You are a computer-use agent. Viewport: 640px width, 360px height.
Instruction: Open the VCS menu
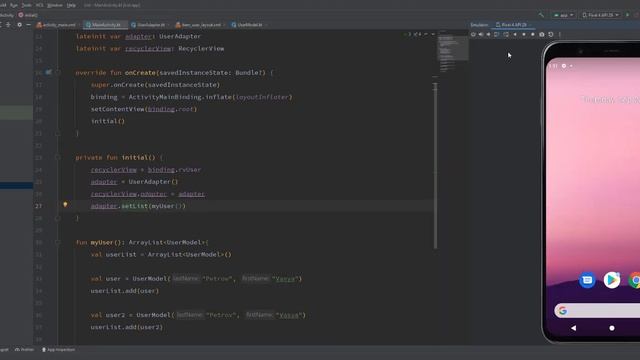(x=40, y=5)
